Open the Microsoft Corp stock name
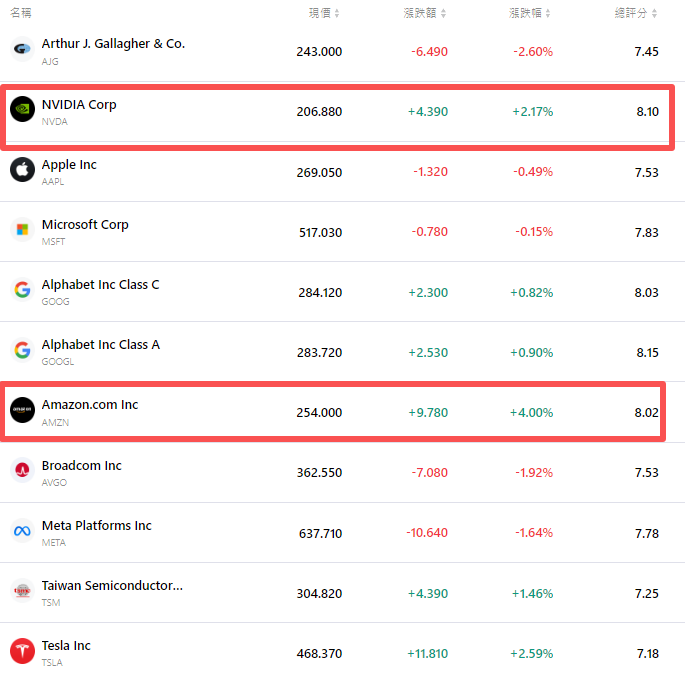685x678 pixels. coord(85,225)
